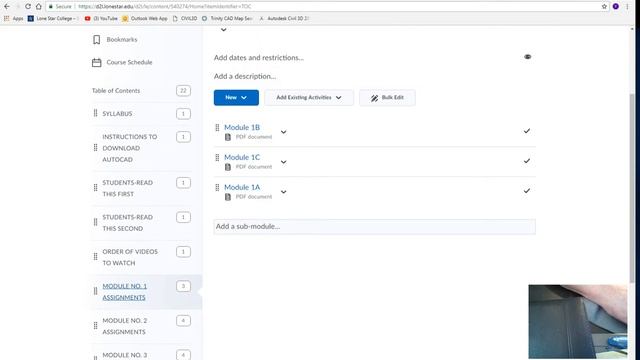
Task: Select MODULE NO. 1 ASSIGNMENTS in sidebar
Action: pyautogui.click(x=124, y=292)
